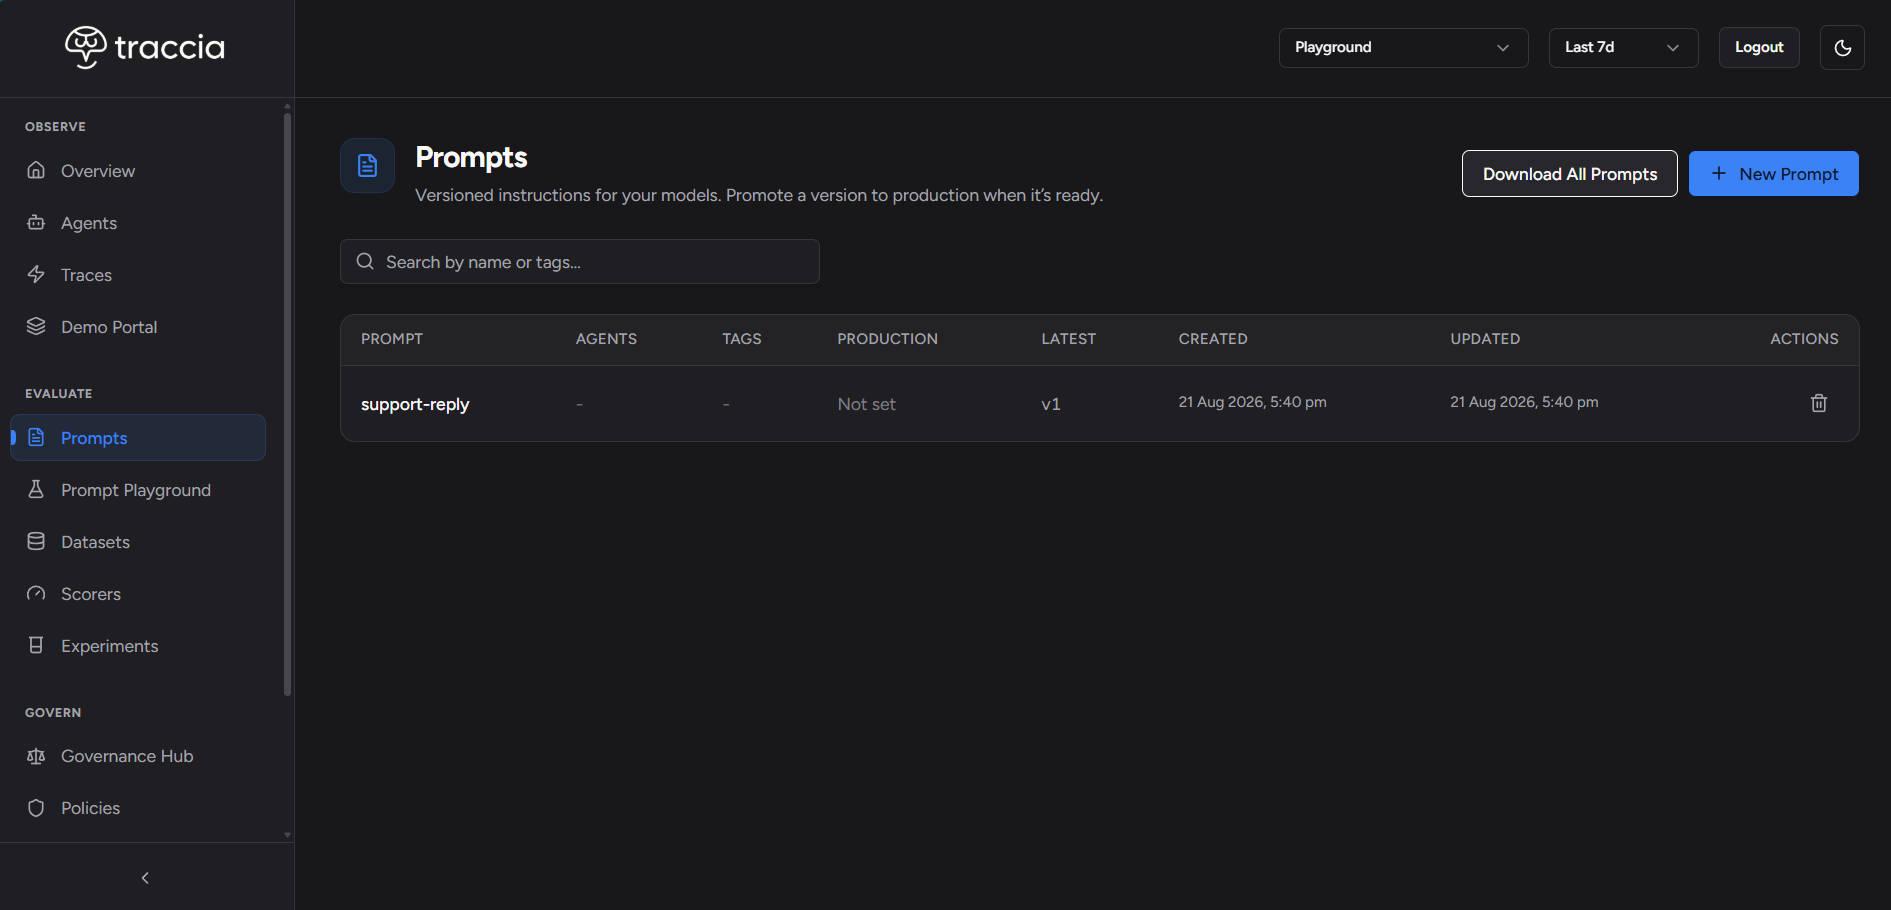The image size is (1891, 910).
Task: Click the Prompts document icon in sidebar
Action: [36, 437]
